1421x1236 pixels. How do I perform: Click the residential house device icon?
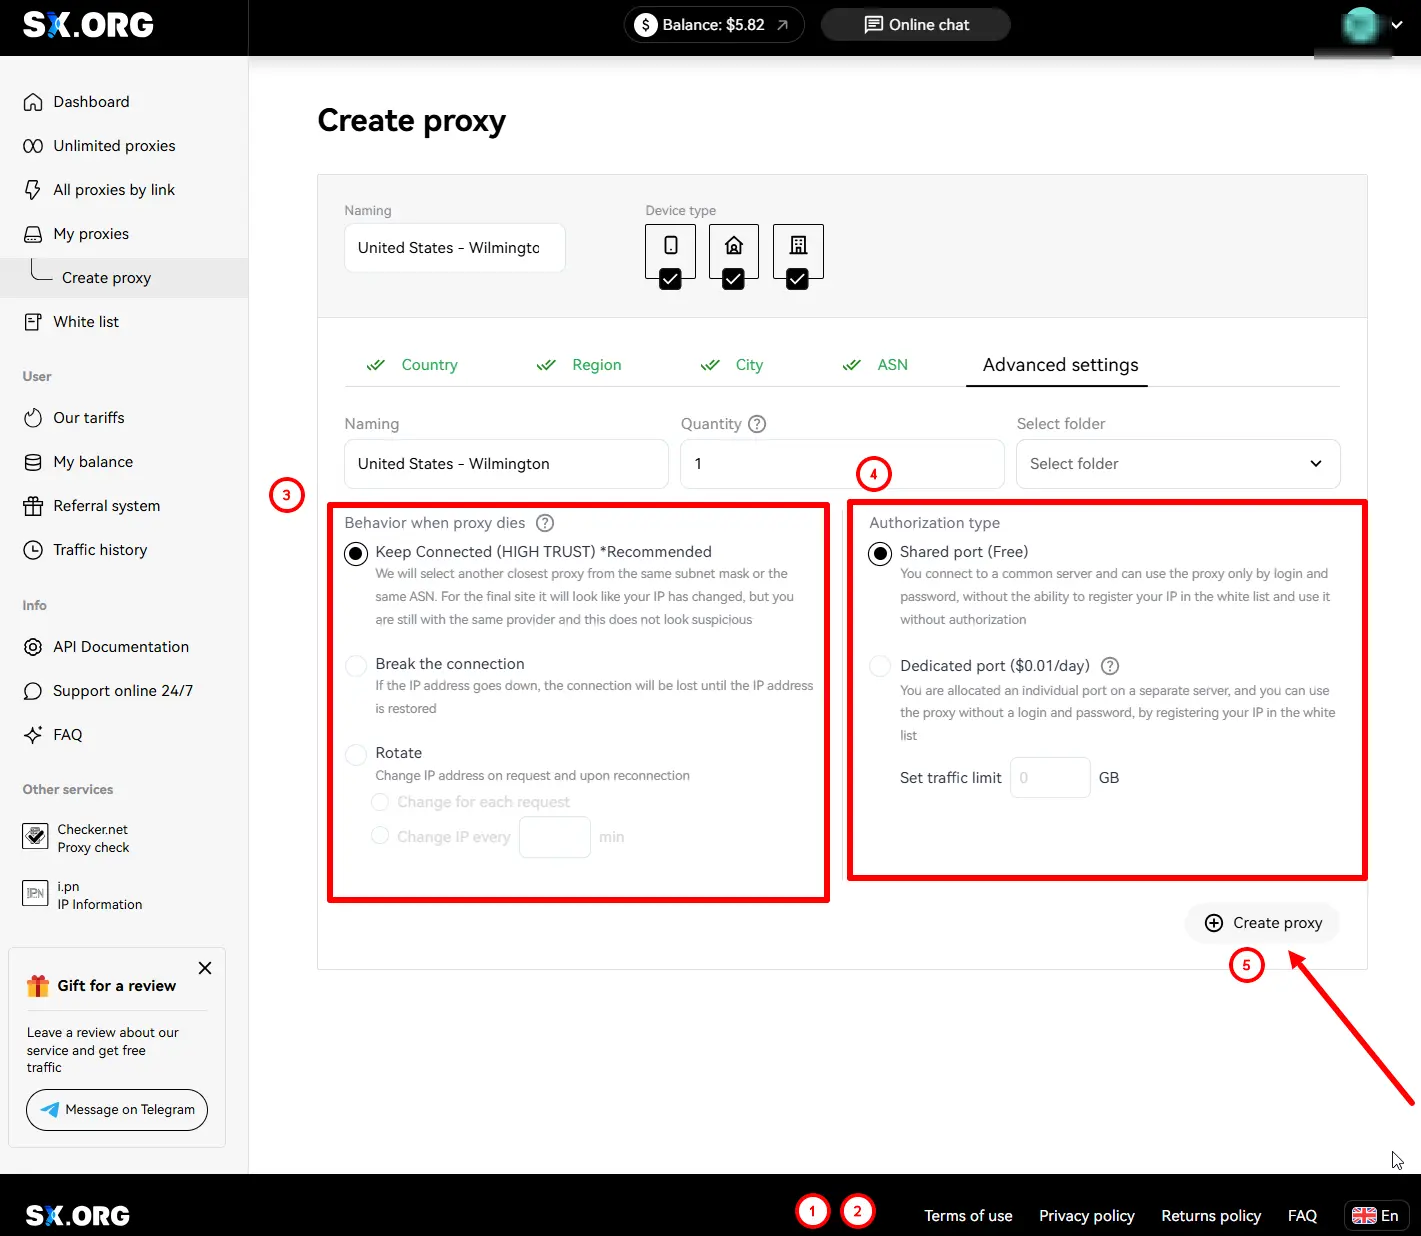pyautogui.click(x=733, y=246)
